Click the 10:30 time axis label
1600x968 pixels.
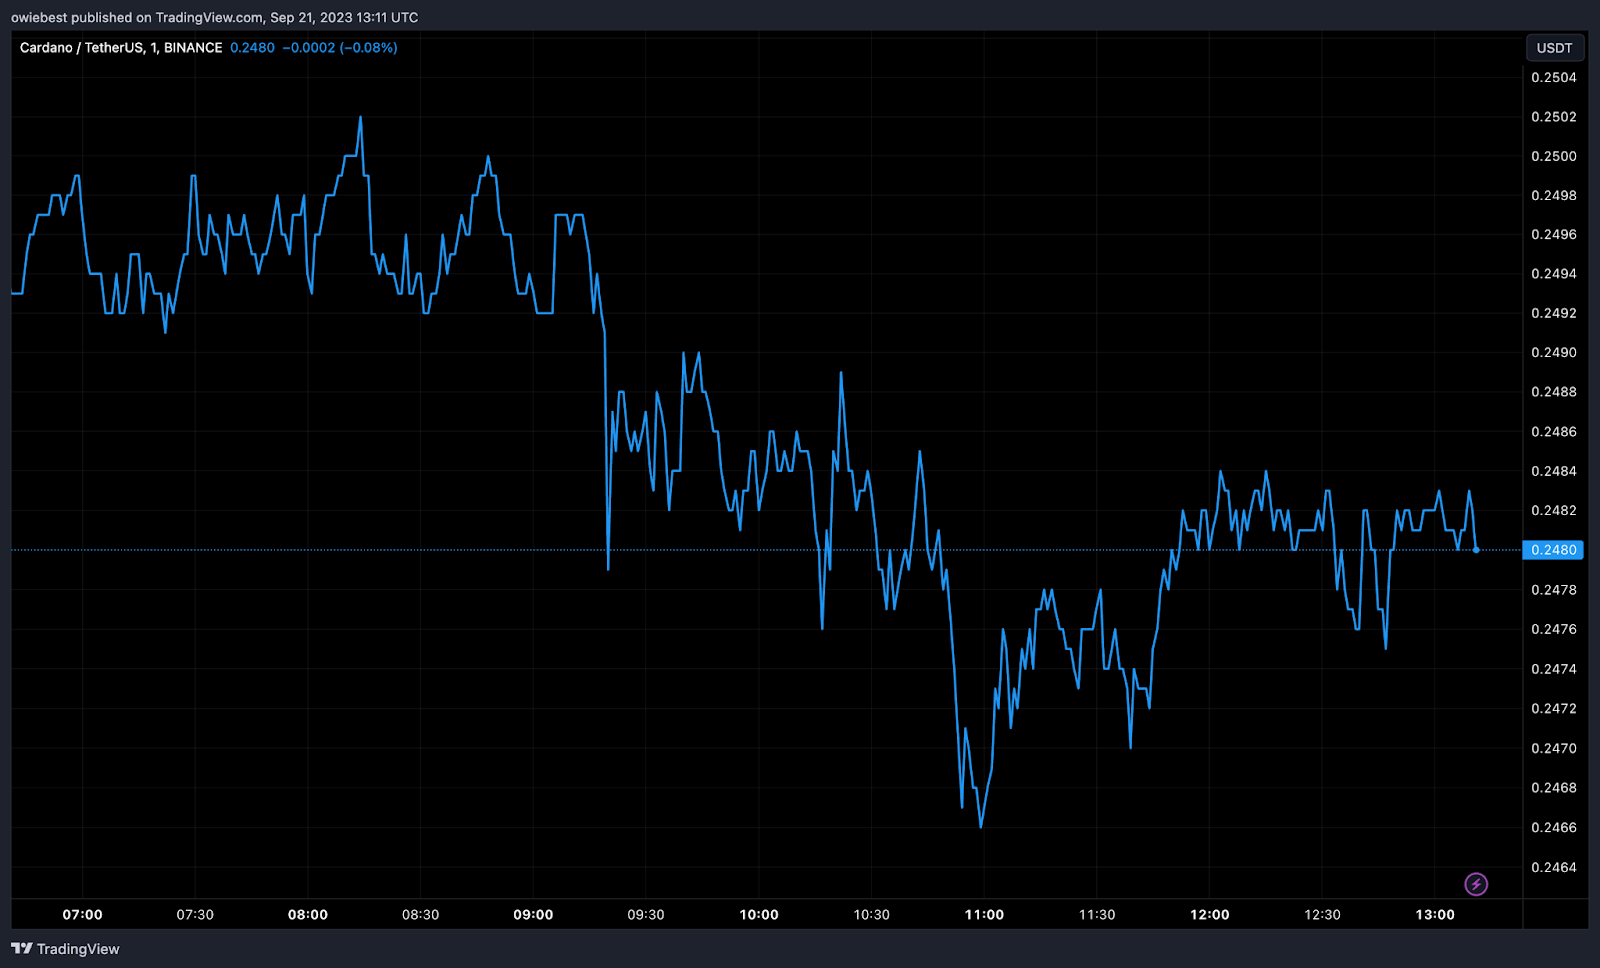point(871,915)
